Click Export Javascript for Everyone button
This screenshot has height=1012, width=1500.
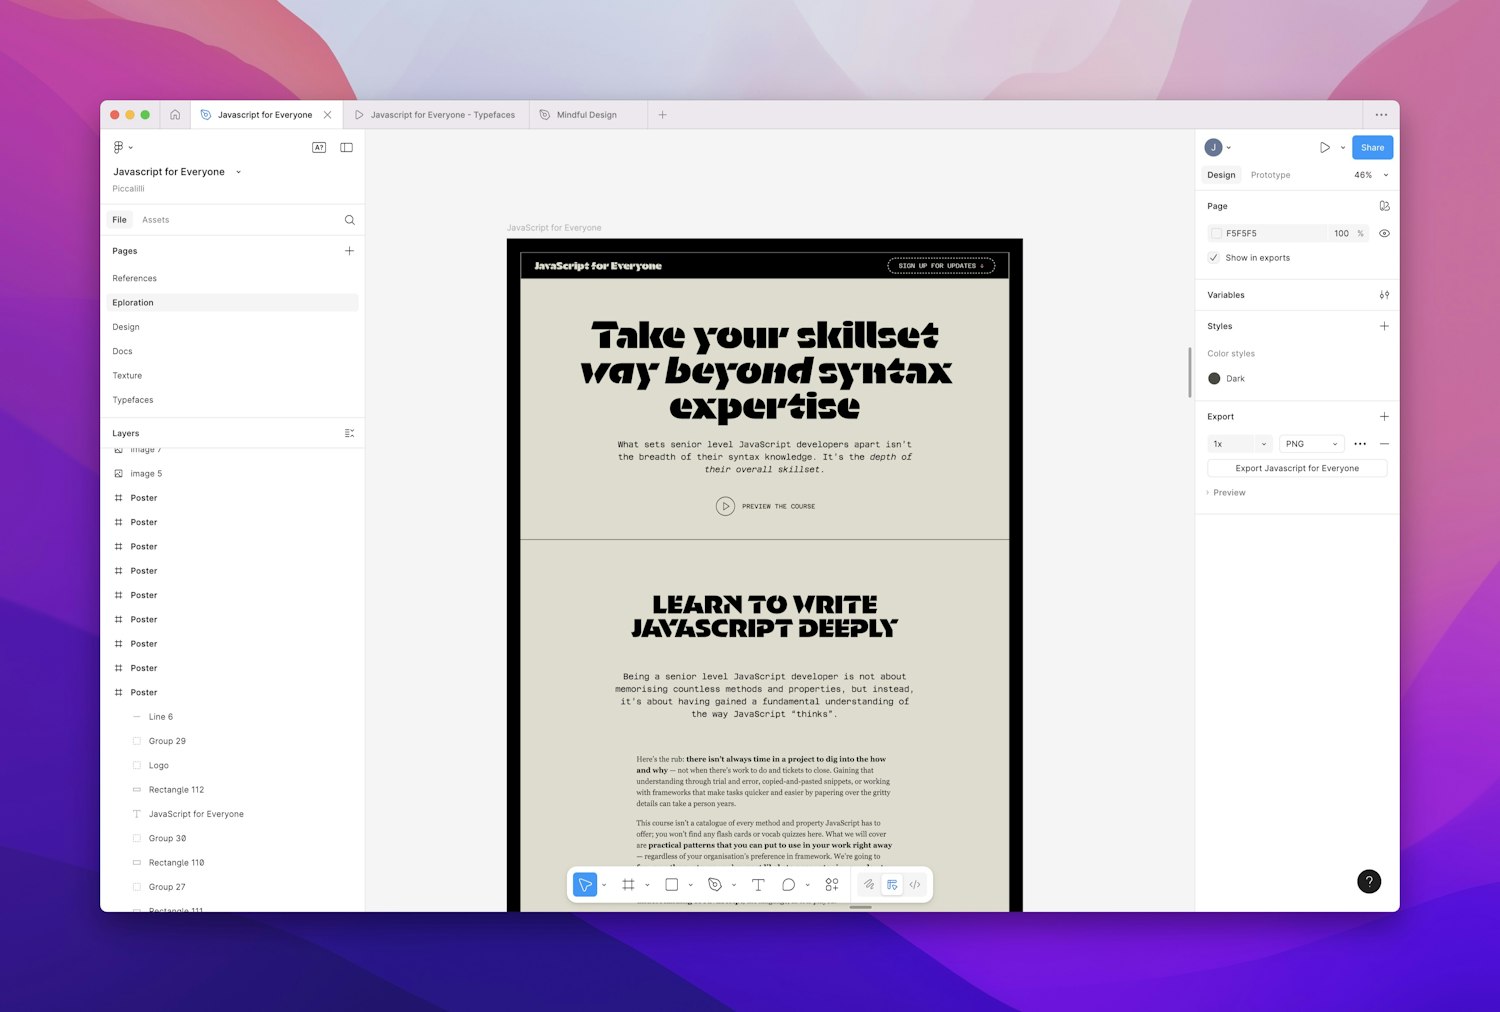coord(1296,468)
